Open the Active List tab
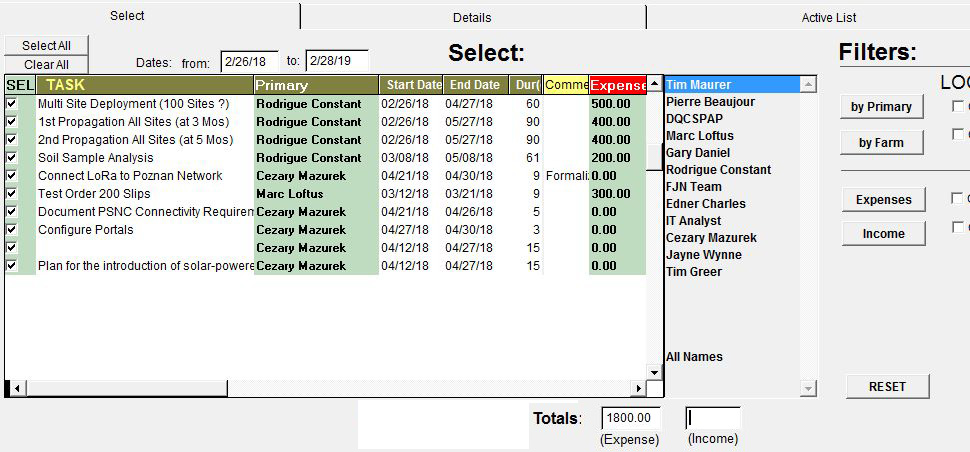Viewport: 970px width, 452px height. 828,17
